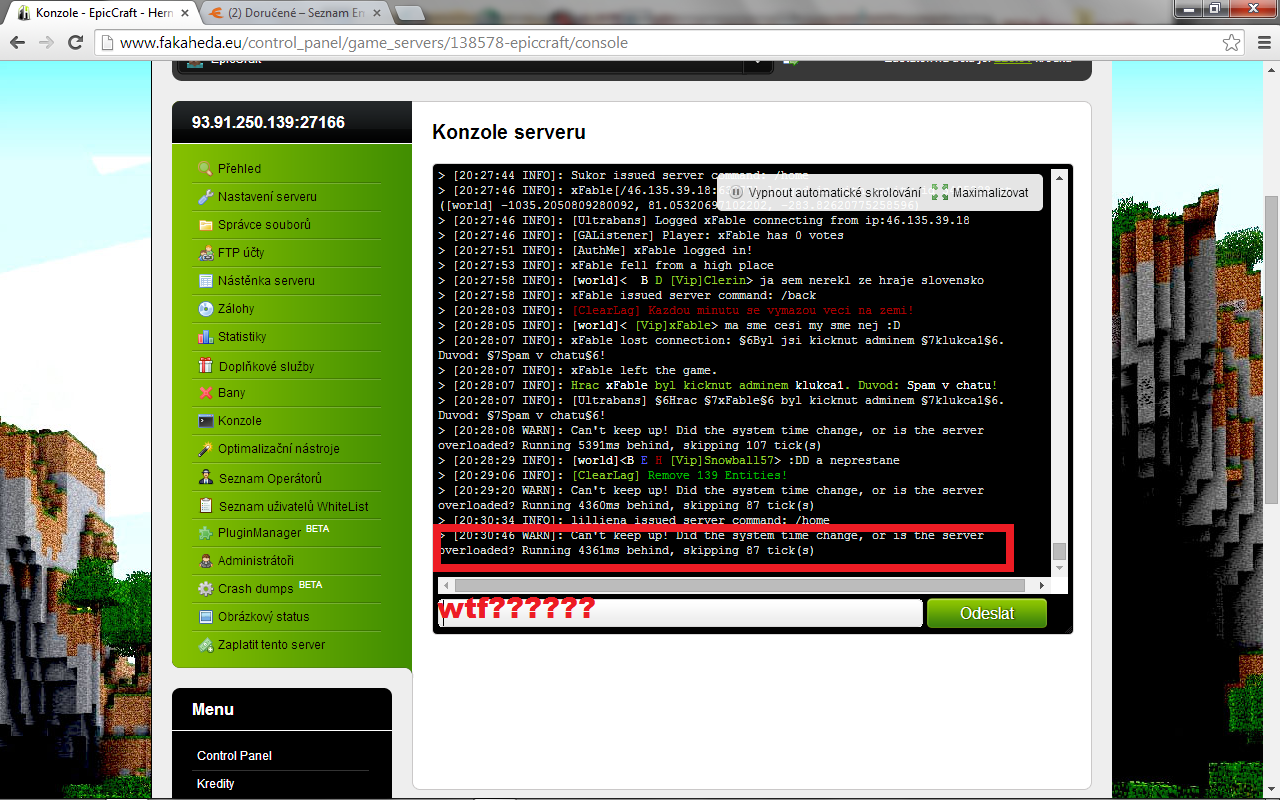Viewport: 1280px width, 800px height.
Task: Click log line lilliena issued server command
Action: 634,520
